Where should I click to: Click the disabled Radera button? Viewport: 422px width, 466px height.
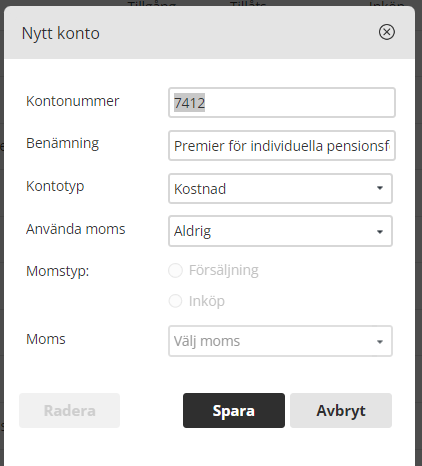(x=69, y=410)
